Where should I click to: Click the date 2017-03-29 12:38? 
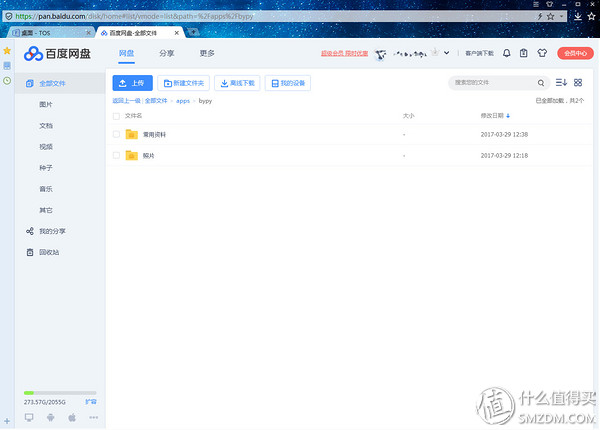tap(504, 134)
